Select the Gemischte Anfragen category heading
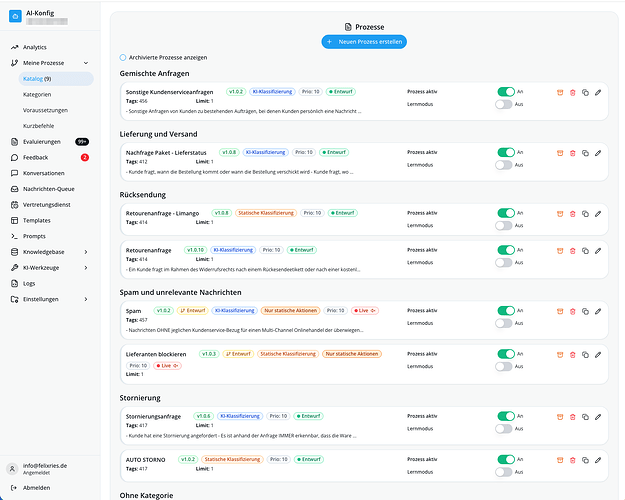Viewport: 625px width, 500px height. pos(154,73)
